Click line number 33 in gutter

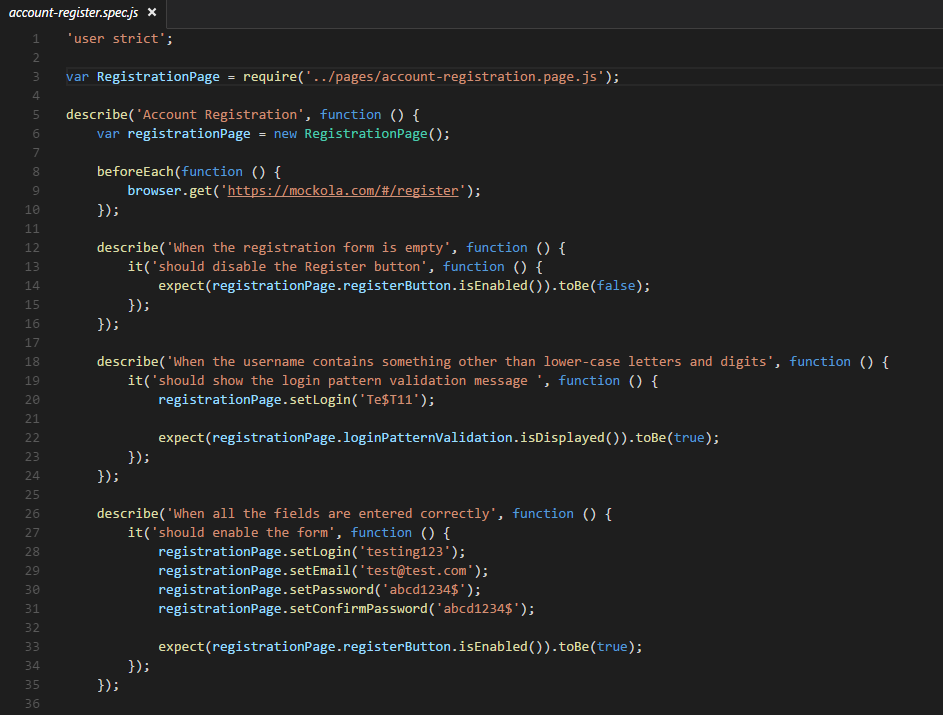coord(32,646)
